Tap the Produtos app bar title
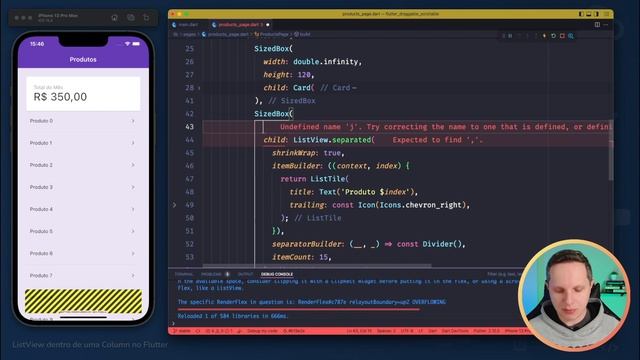The height and width of the screenshot is (360, 640). (83, 60)
